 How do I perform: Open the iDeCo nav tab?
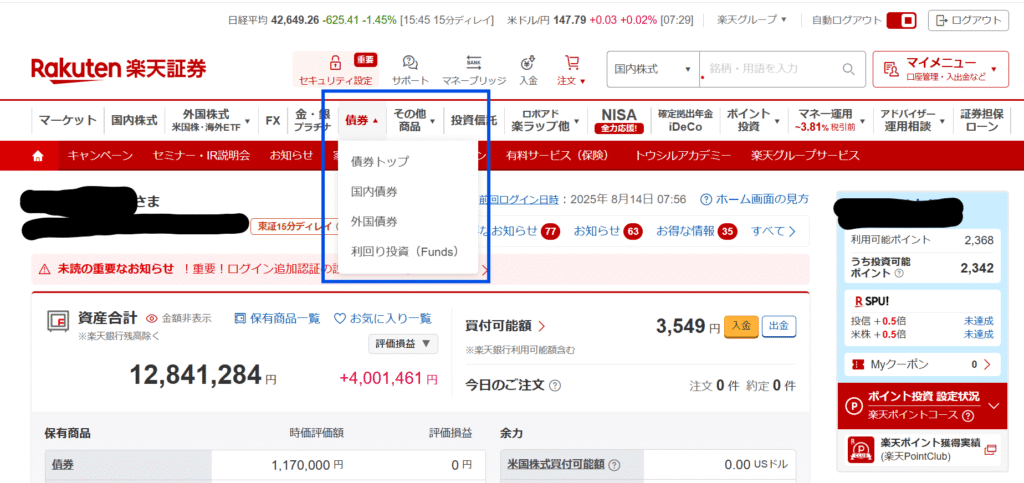[684, 120]
